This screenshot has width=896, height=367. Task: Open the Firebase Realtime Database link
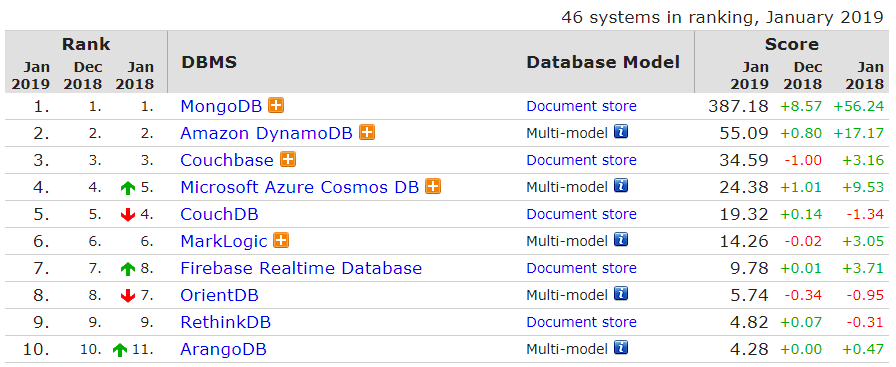(301, 268)
